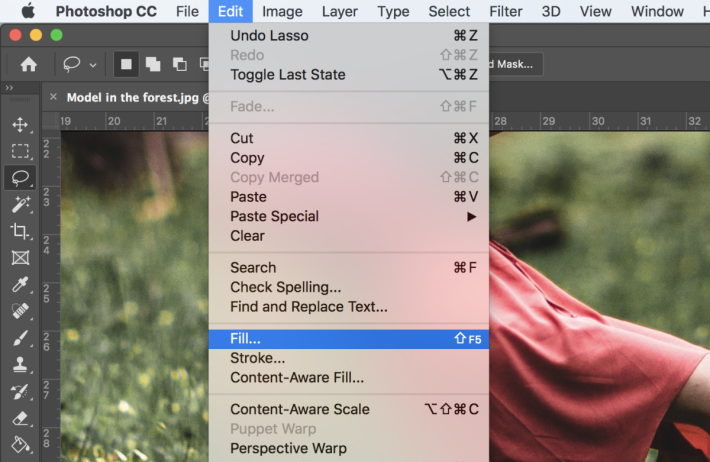The image size is (710, 462).
Task: Open the Apple menu
Action: pos(28,11)
